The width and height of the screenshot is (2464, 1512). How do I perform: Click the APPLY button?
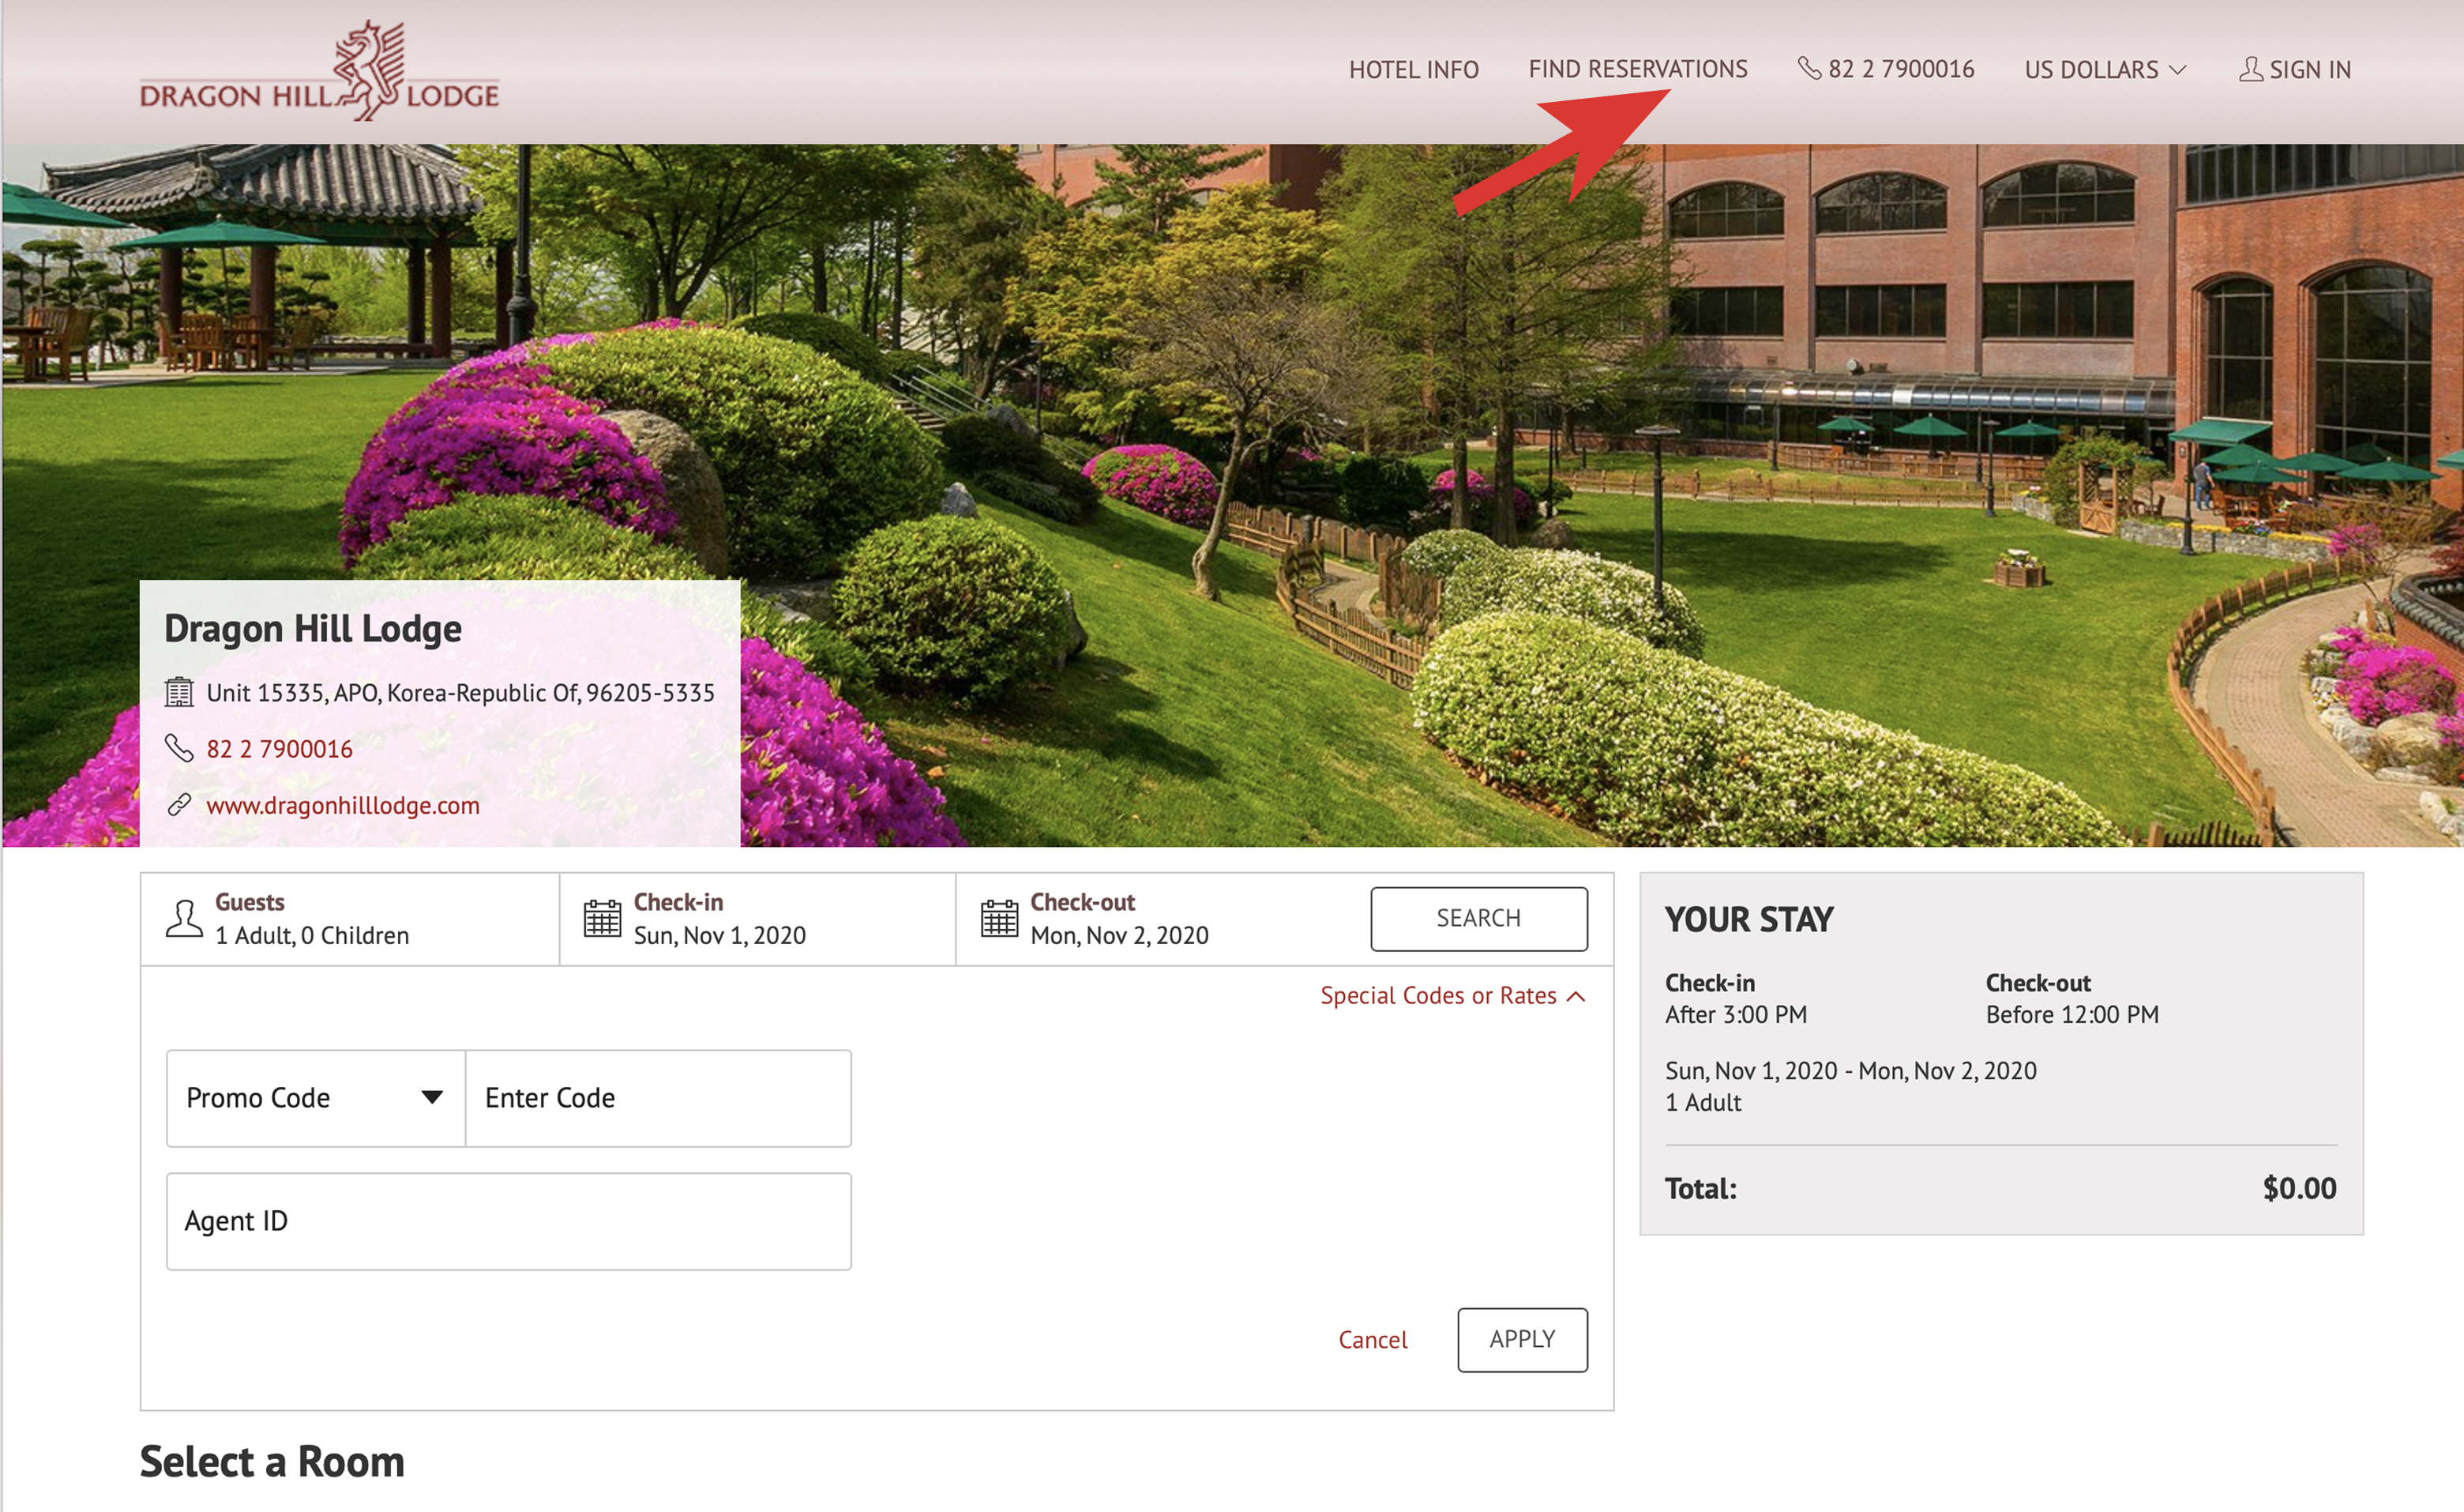[x=1520, y=1337]
